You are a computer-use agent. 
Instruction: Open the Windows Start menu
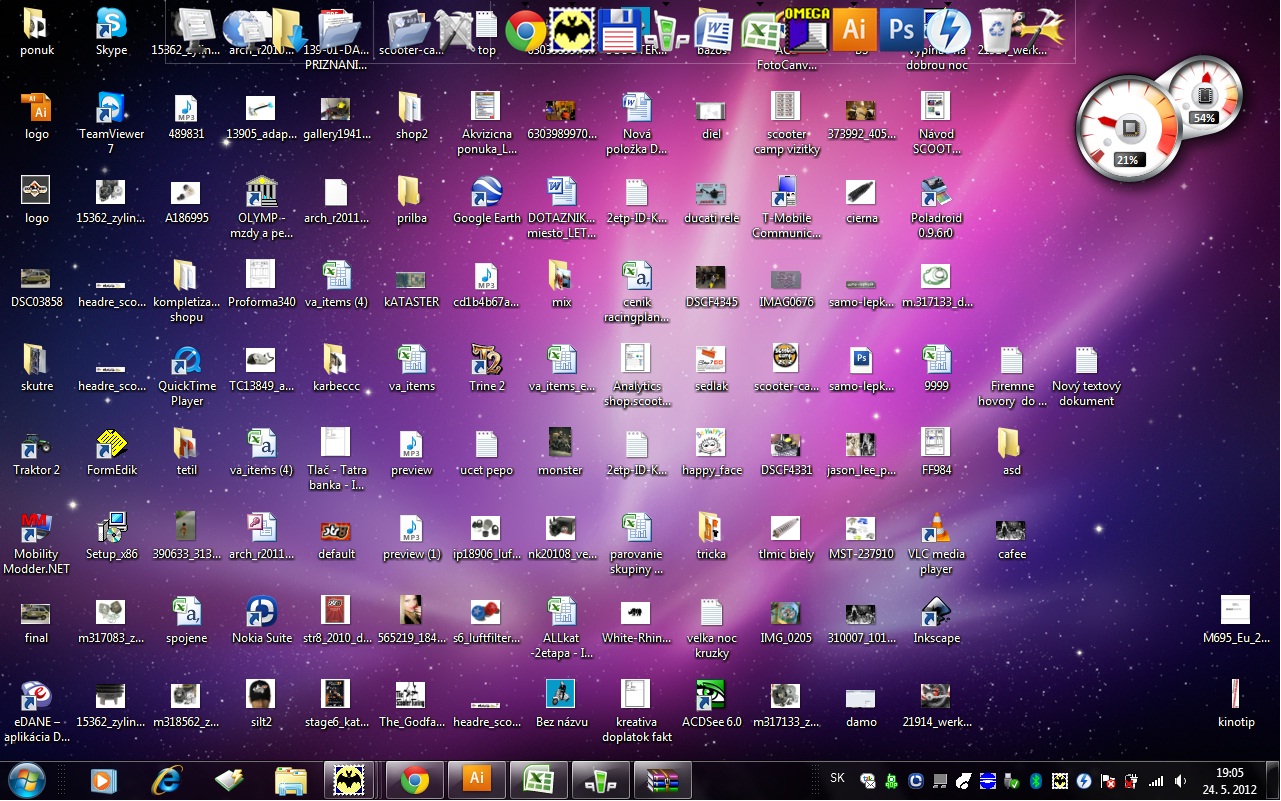[26, 779]
